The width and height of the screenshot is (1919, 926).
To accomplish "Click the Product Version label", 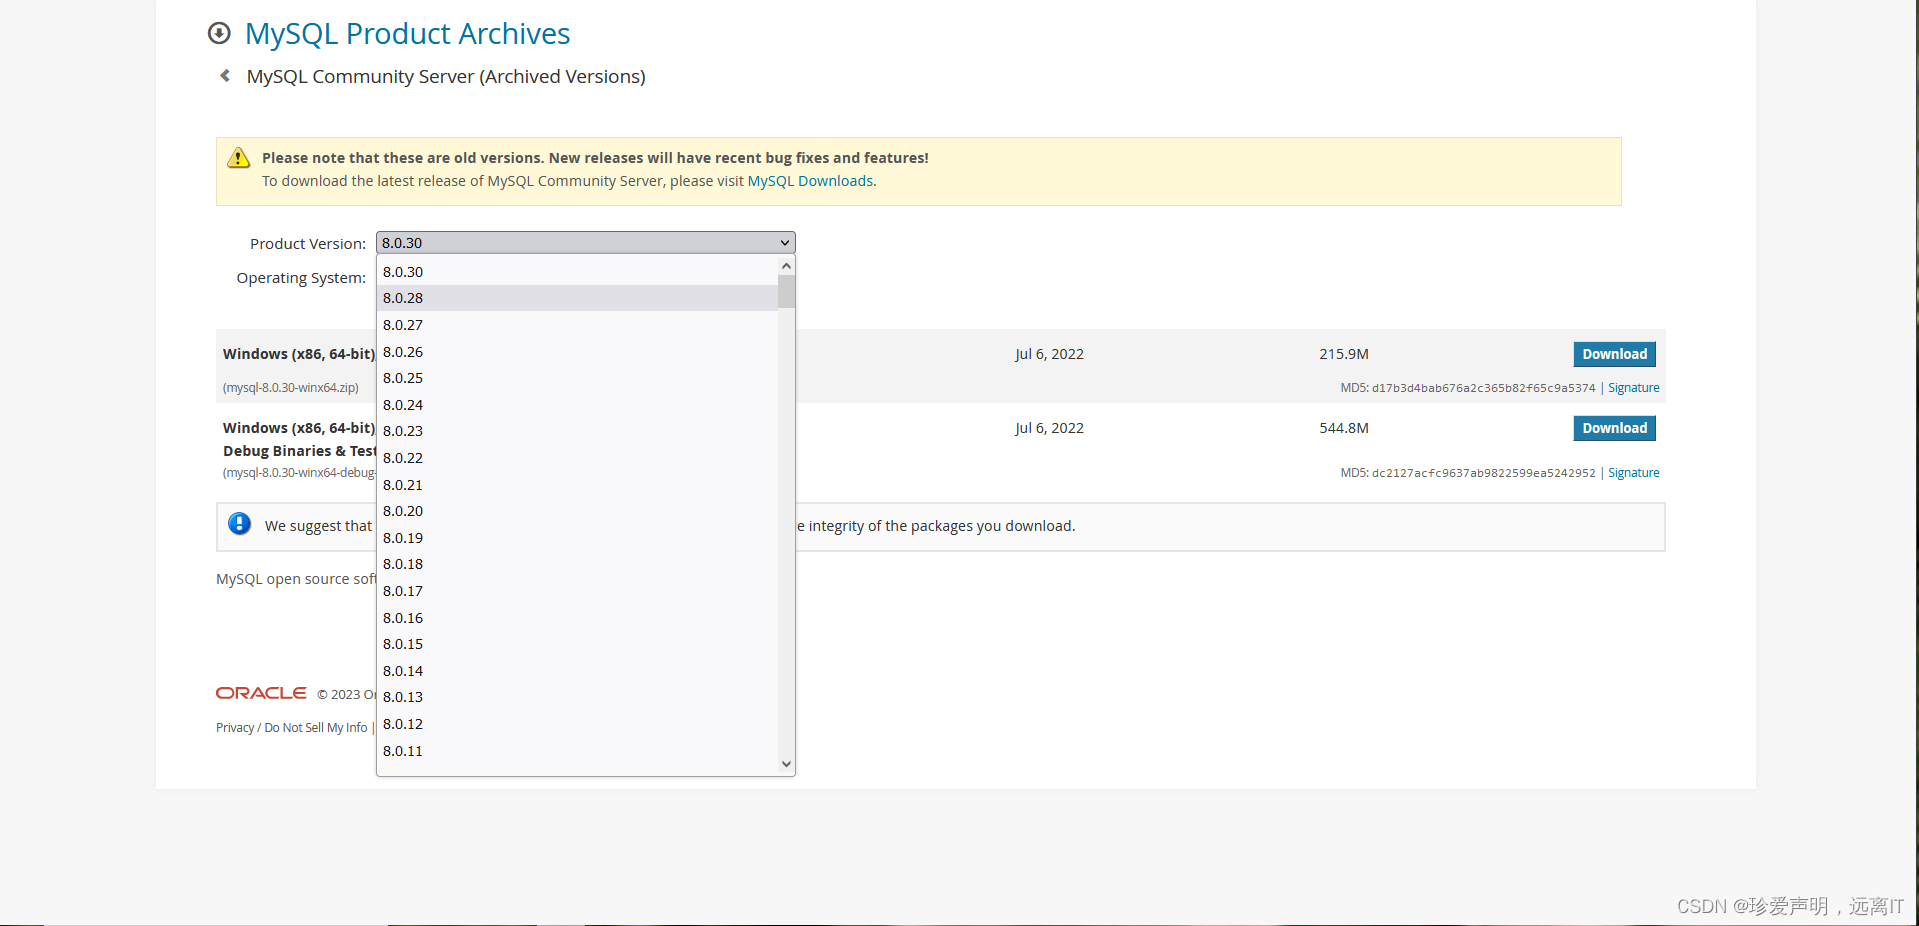I will point(308,244).
